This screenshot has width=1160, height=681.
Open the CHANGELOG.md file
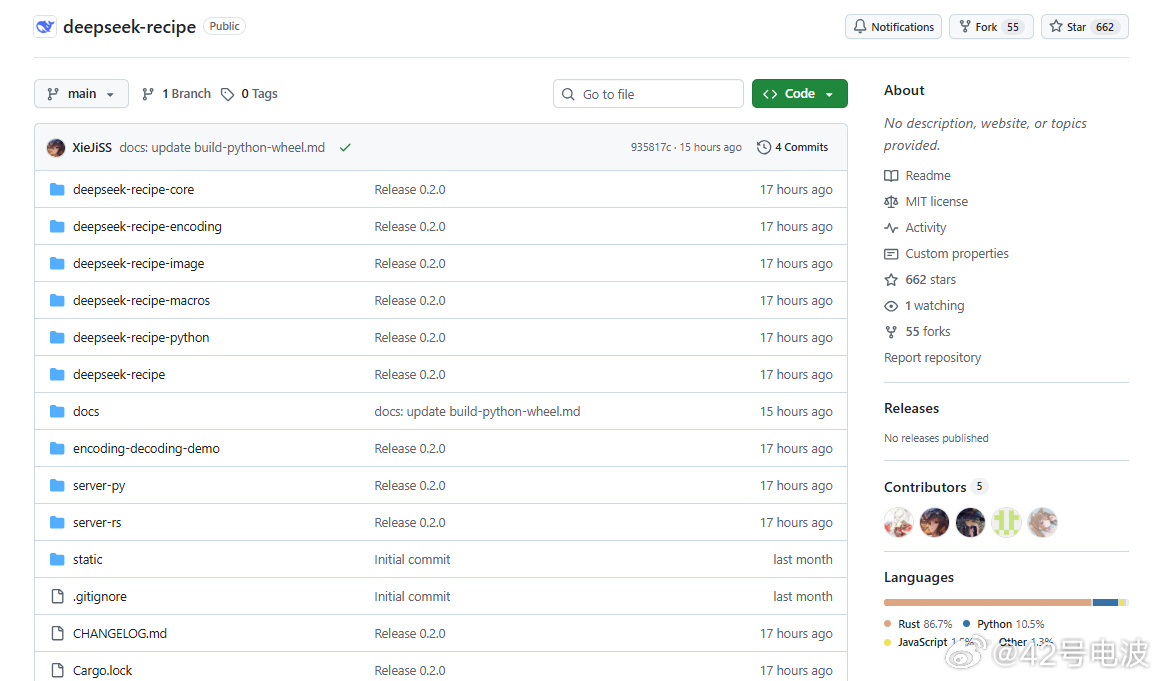120,633
